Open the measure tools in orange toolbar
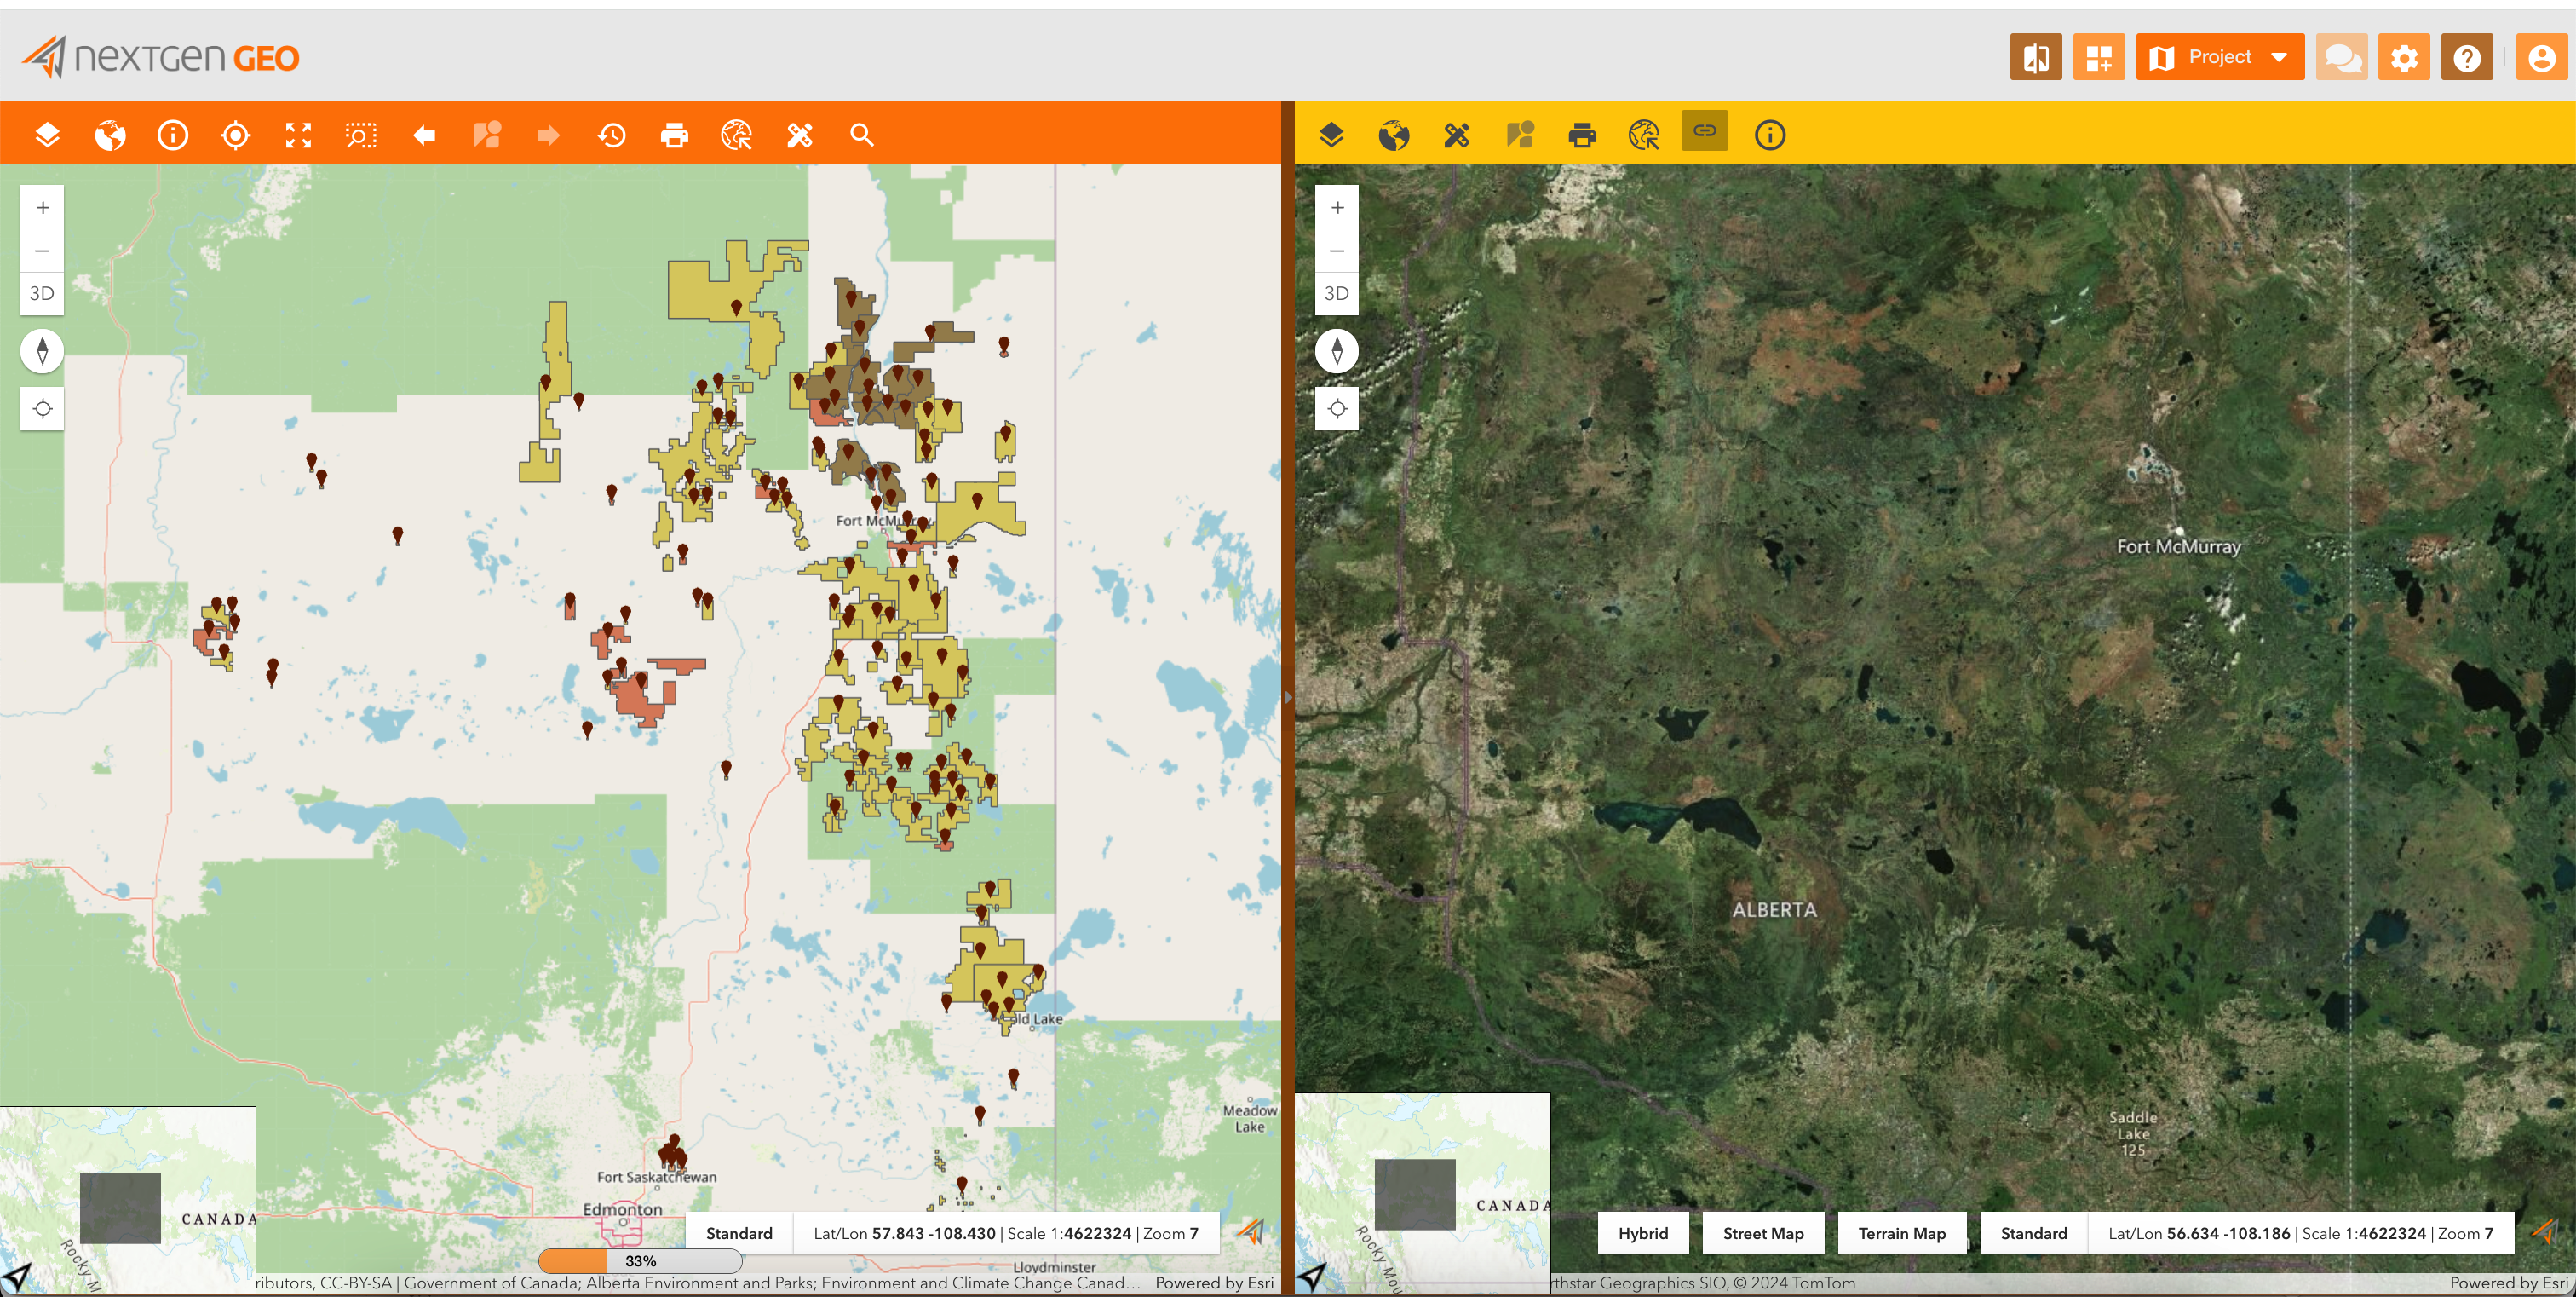The height and width of the screenshot is (1297, 2576). tap(800, 135)
